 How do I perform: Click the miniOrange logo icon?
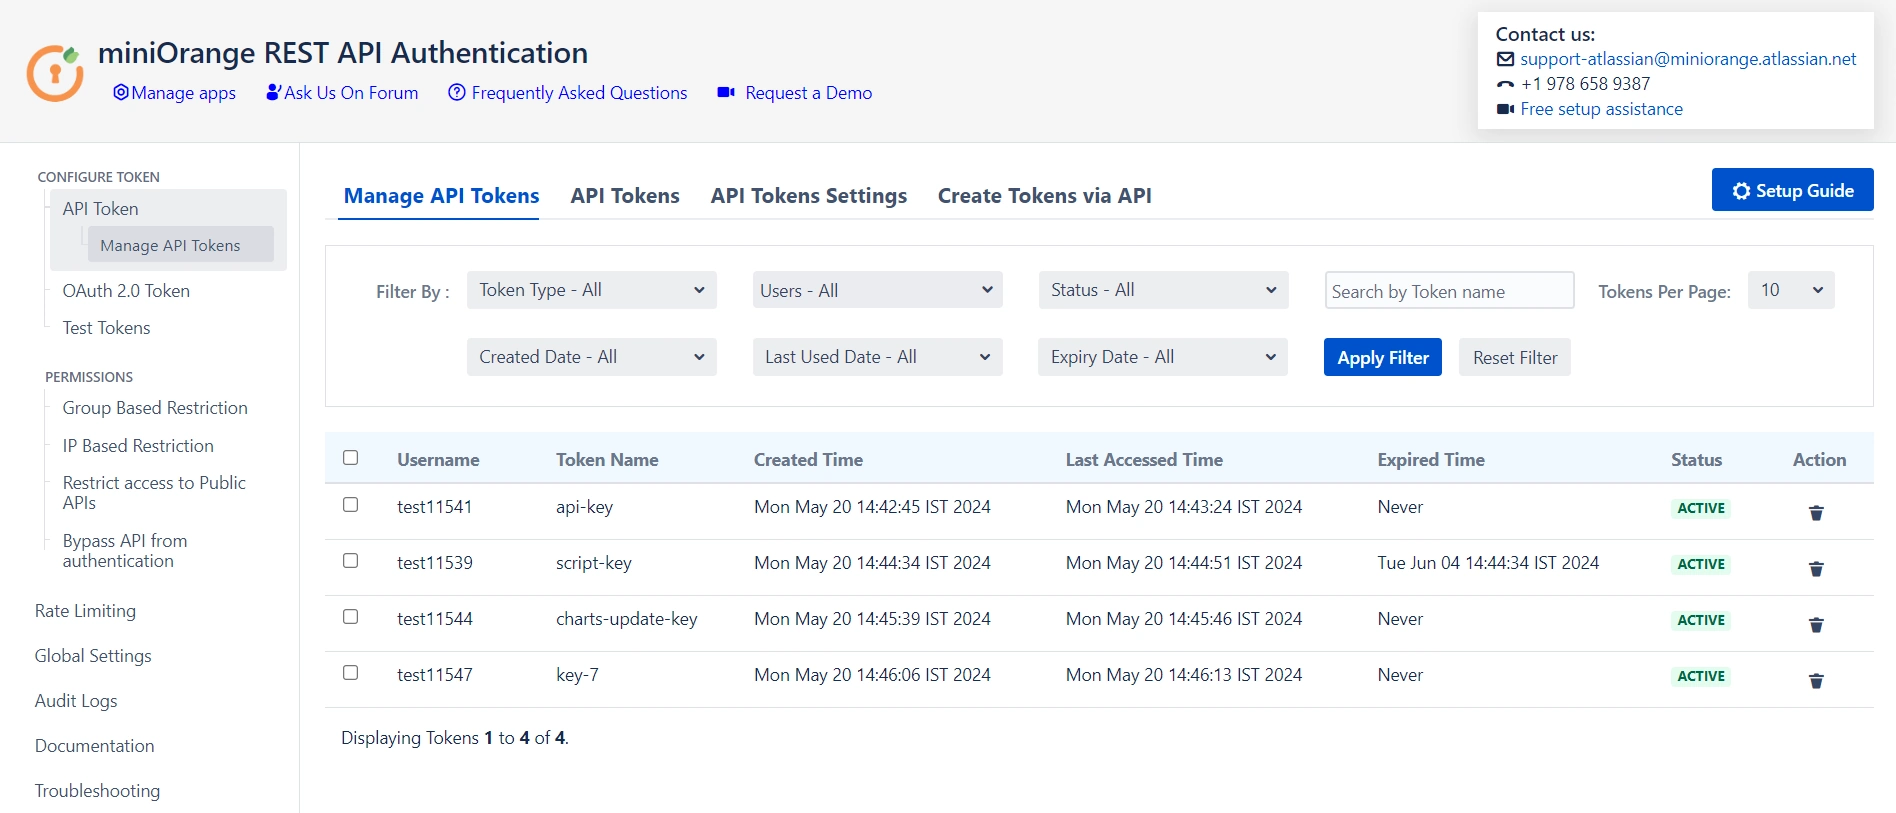pyautogui.click(x=55, y=73)
